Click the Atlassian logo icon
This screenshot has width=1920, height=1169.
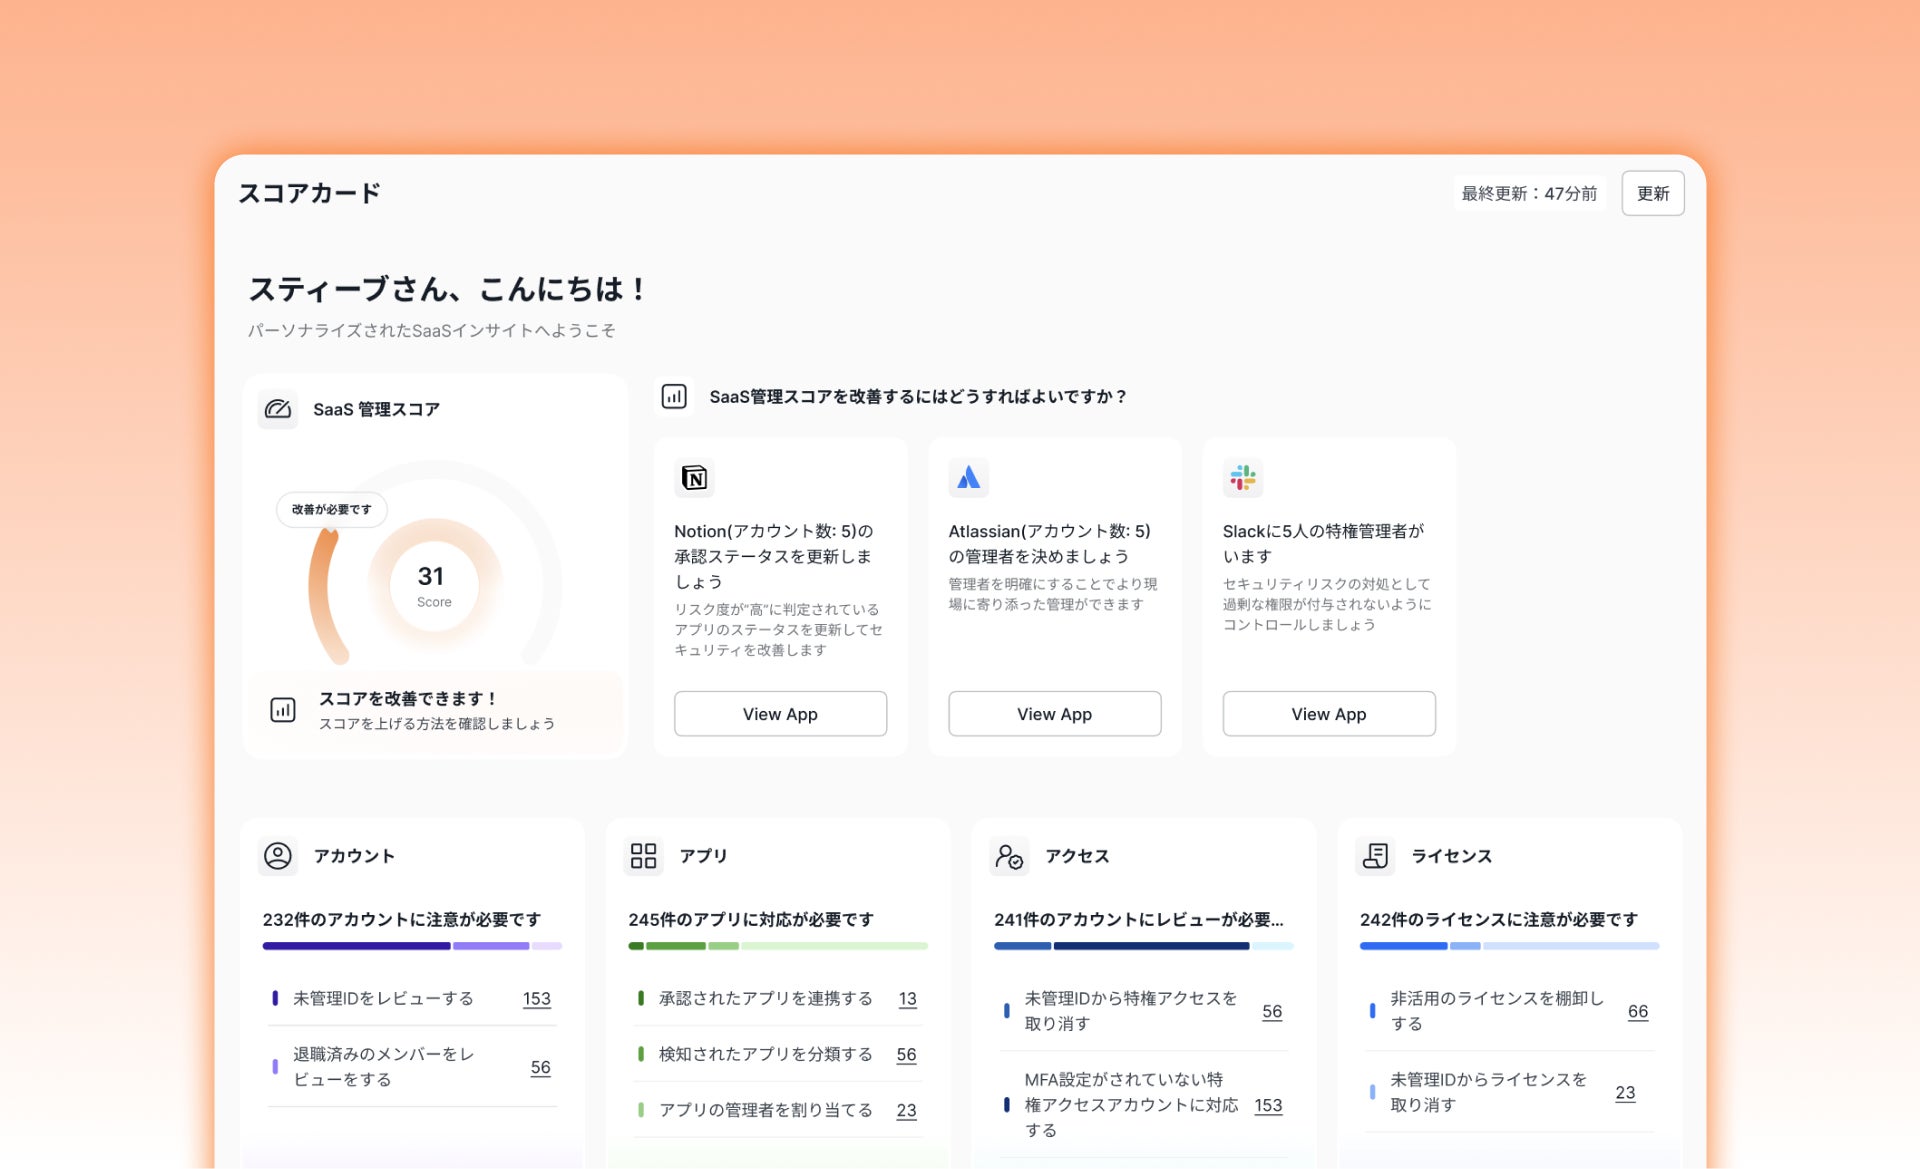[x=968, y=478]
